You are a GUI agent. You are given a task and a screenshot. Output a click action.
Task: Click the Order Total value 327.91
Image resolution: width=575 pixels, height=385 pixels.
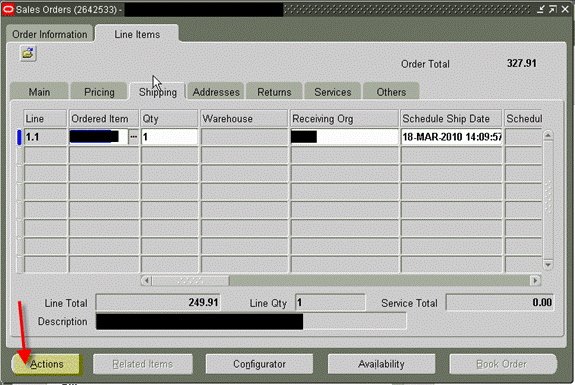pos(521,63)
